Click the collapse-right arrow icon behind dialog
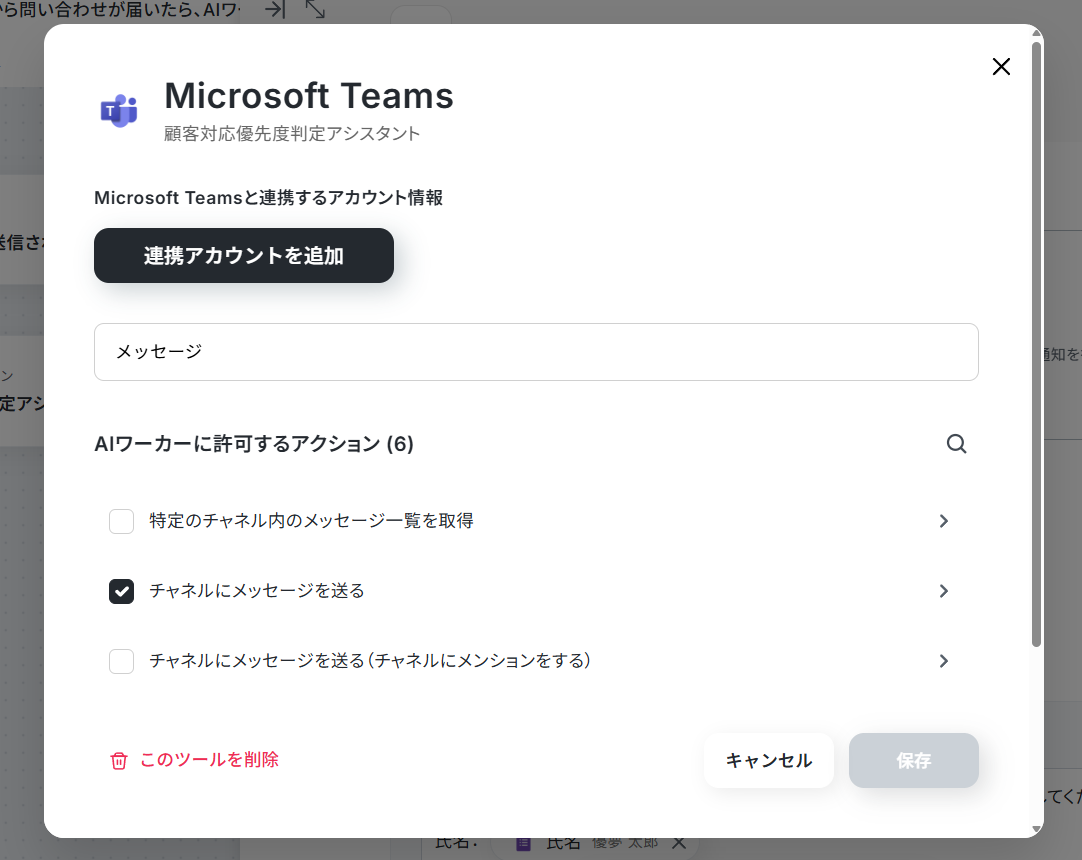 coord(275,9)
